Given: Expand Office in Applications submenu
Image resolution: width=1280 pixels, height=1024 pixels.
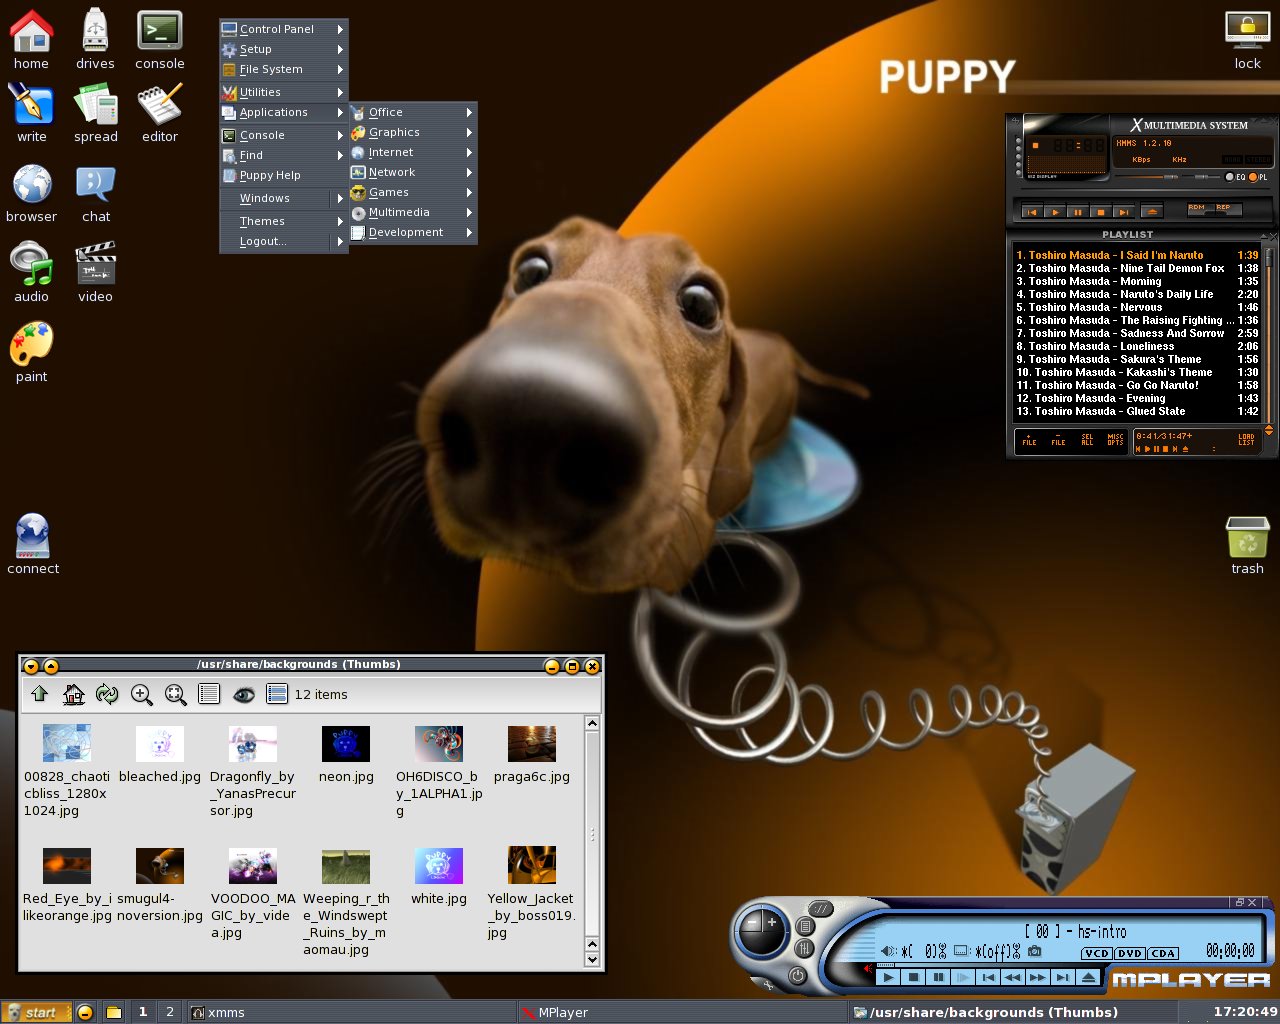Looking at the screenshot, I should [412, 112].
